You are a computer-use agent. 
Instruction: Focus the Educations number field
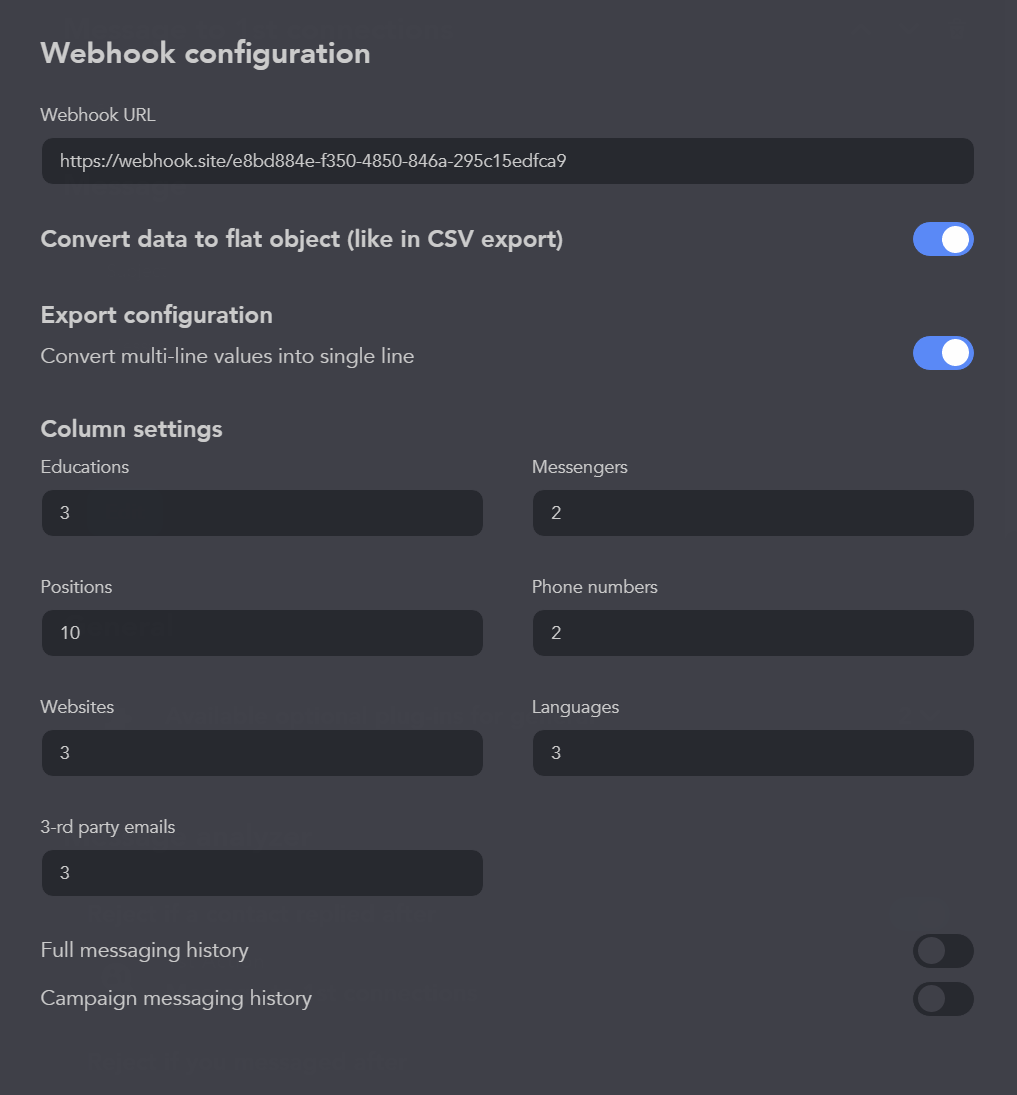[x=262, y=513]
